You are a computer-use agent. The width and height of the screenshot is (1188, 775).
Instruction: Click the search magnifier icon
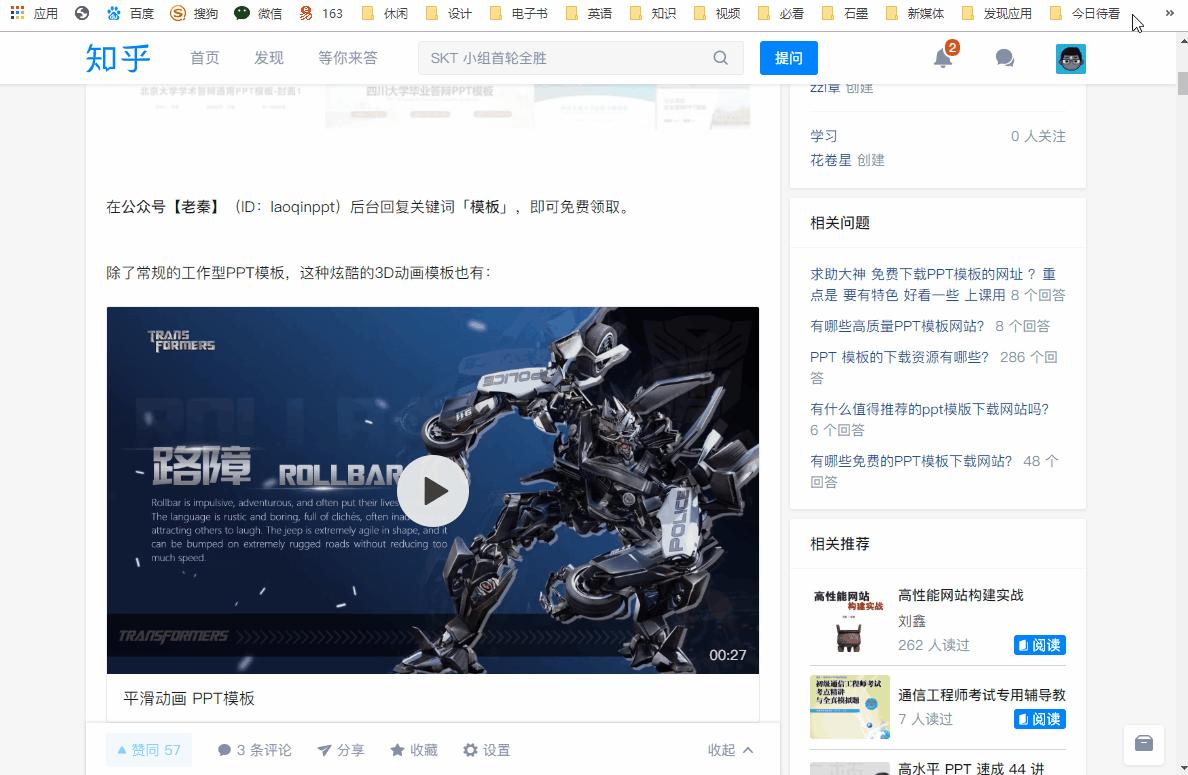pos(721,58)
